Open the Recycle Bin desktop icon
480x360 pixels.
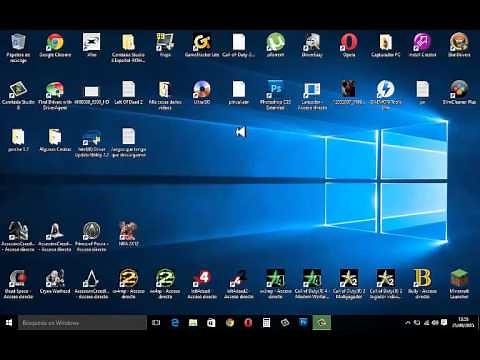coord(18,43)
